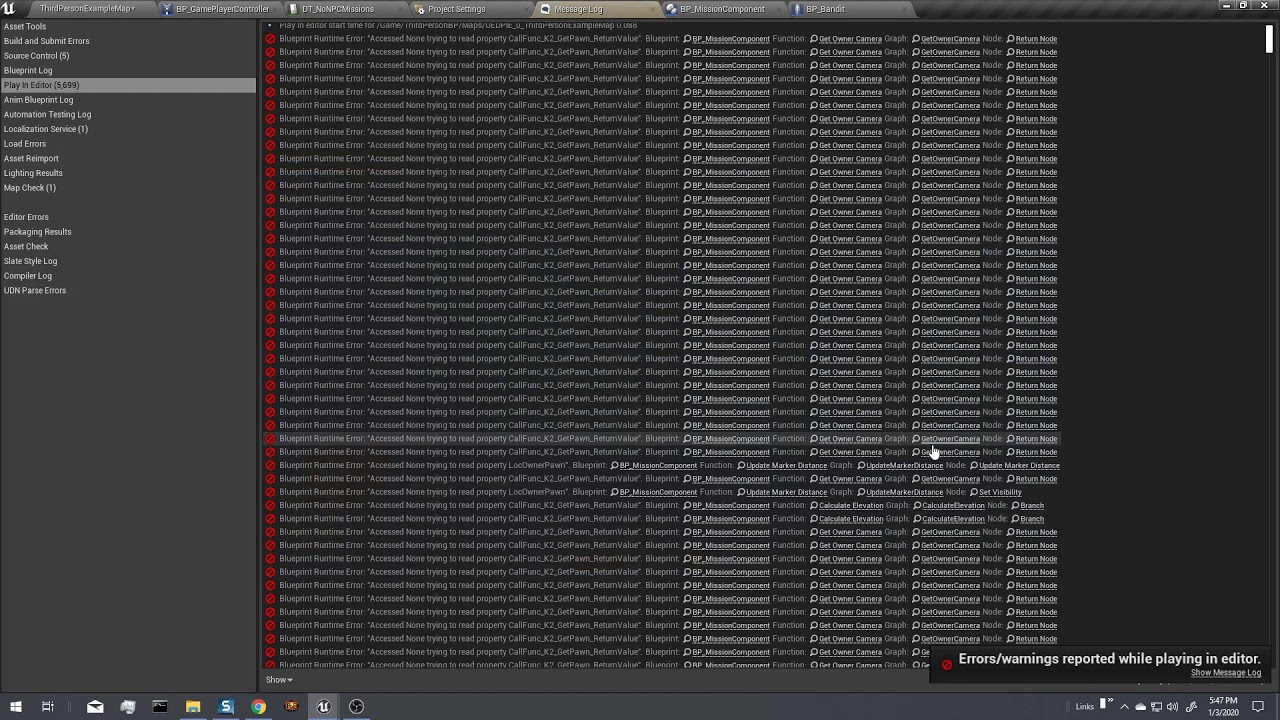Click the error icon on Set Visibility row
This screenshot has height=720, width=1280.
pyautogui.click(x=270, y=492)
